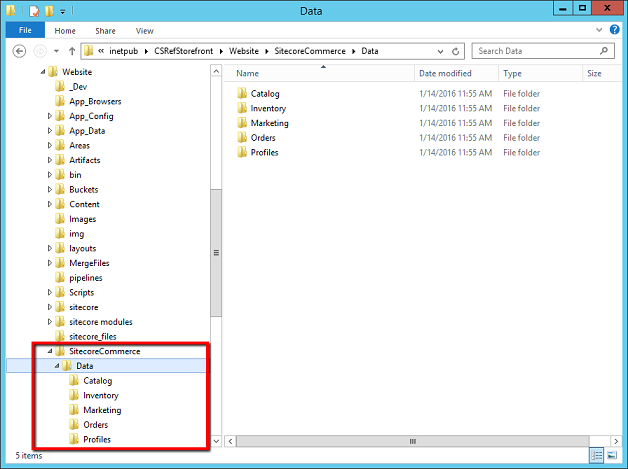
Task: Switch to the Home ribbon tab
Action: [x=65, y=31]
